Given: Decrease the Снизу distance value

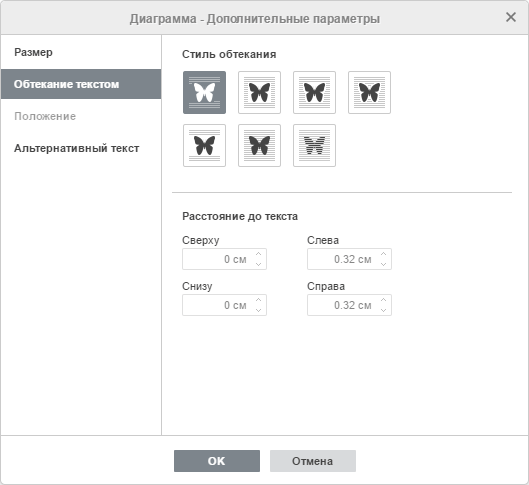Looking at the screenshot, I should 258,310.
